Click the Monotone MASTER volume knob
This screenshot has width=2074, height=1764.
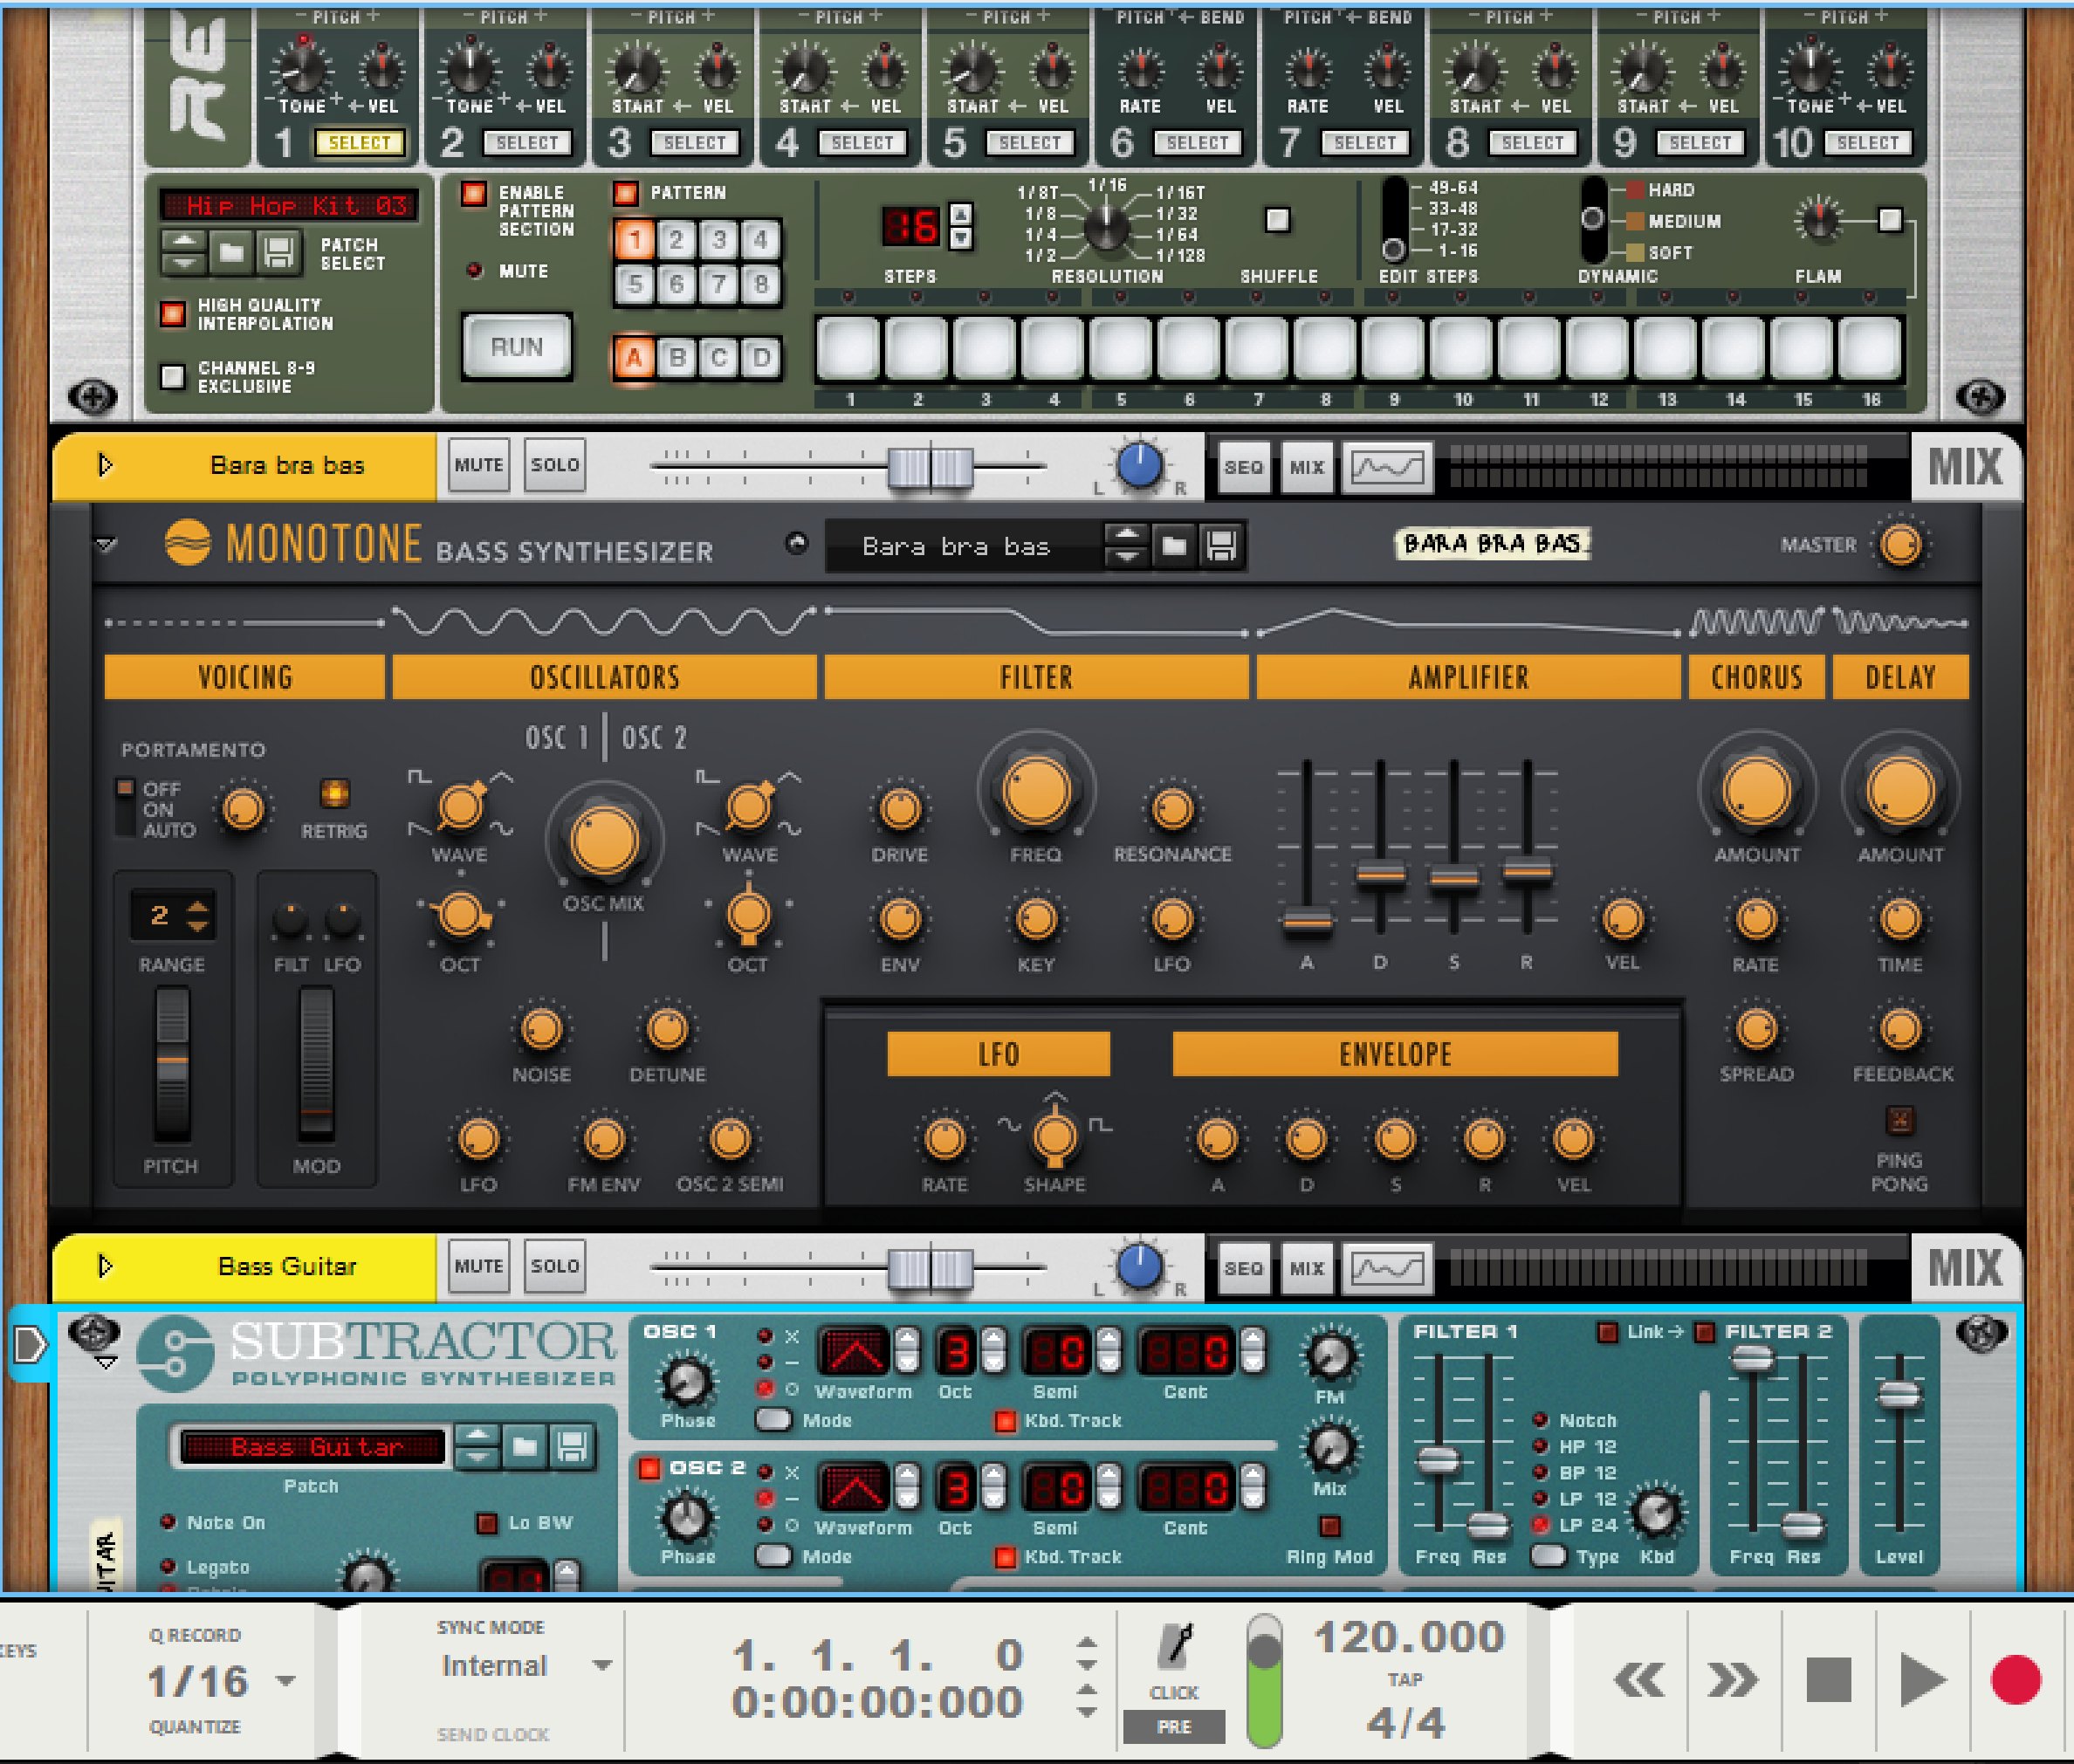tap(1900, 545)
